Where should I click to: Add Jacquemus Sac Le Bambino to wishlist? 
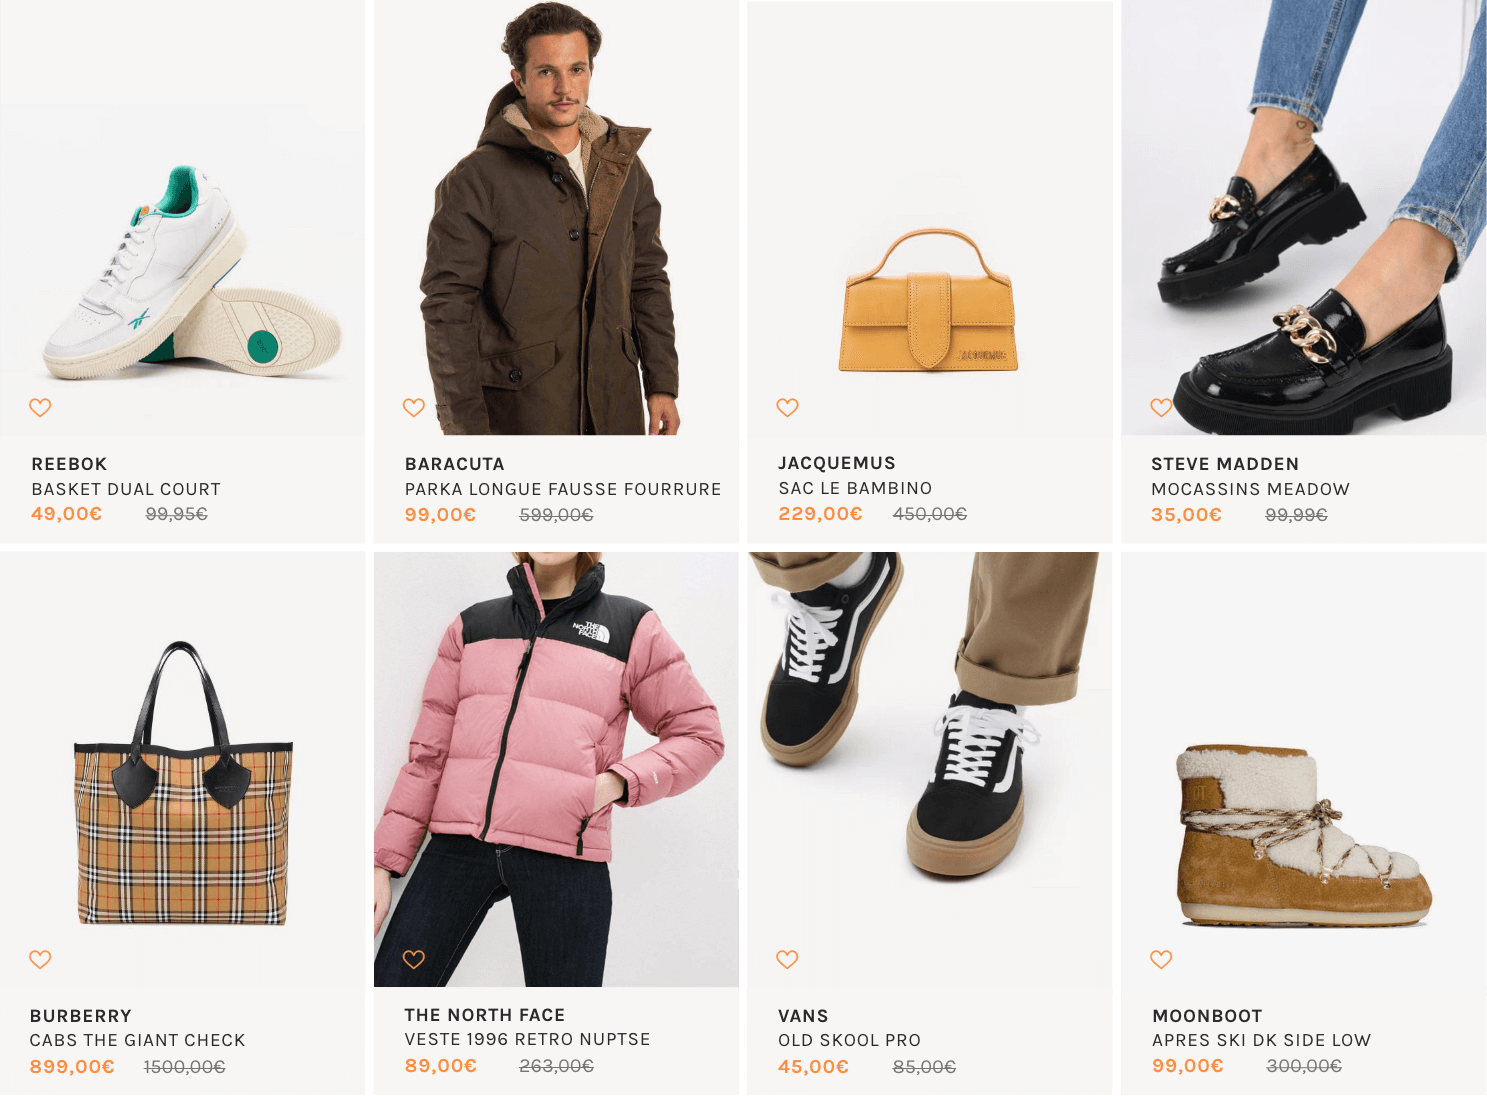pos(788,407)
